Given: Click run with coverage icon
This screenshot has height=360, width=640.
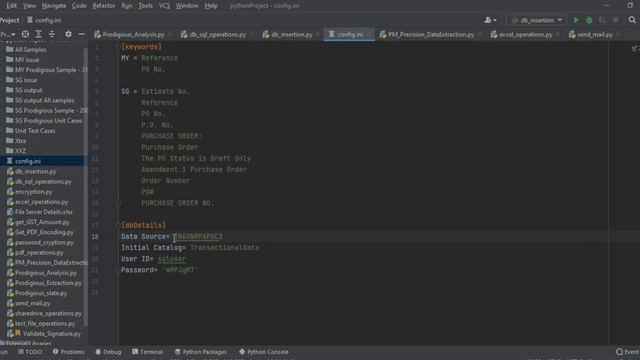Looking at the screenshot, I should pos(602,20).
